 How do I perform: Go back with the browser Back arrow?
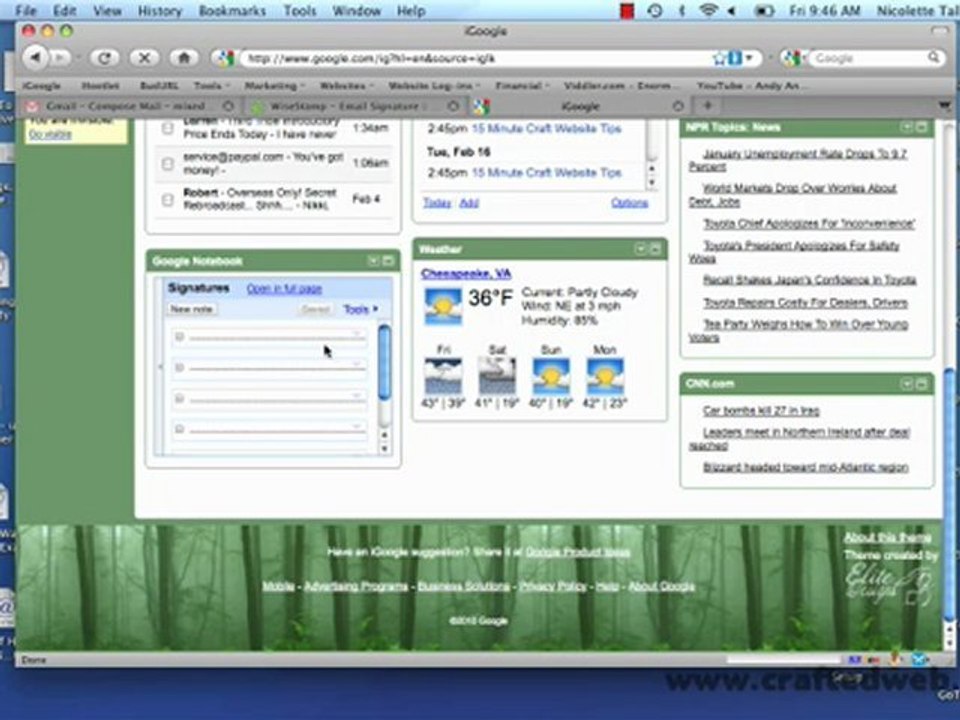click(x=36, y=58)
